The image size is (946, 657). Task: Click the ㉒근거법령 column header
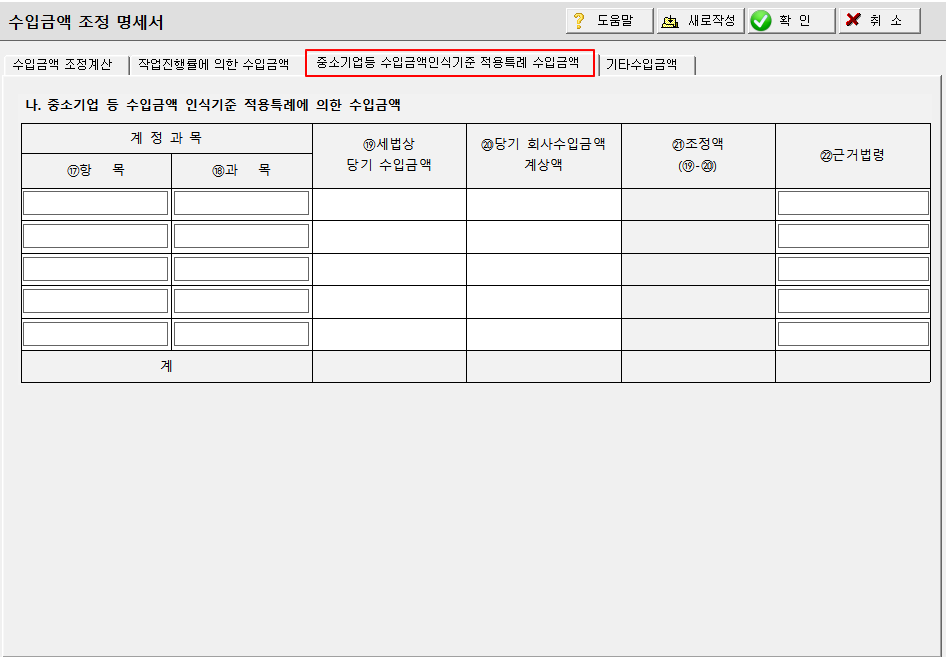tap(852, 156)
